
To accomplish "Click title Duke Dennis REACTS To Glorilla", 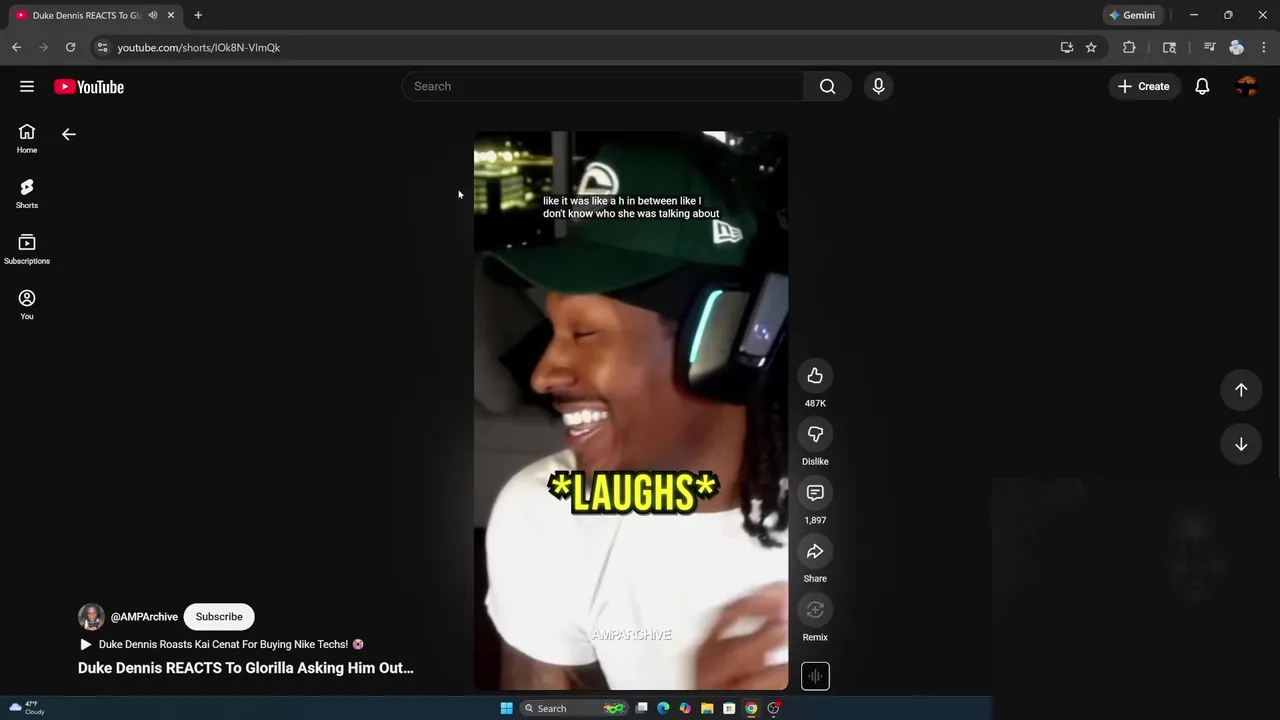I will (246, 668).
